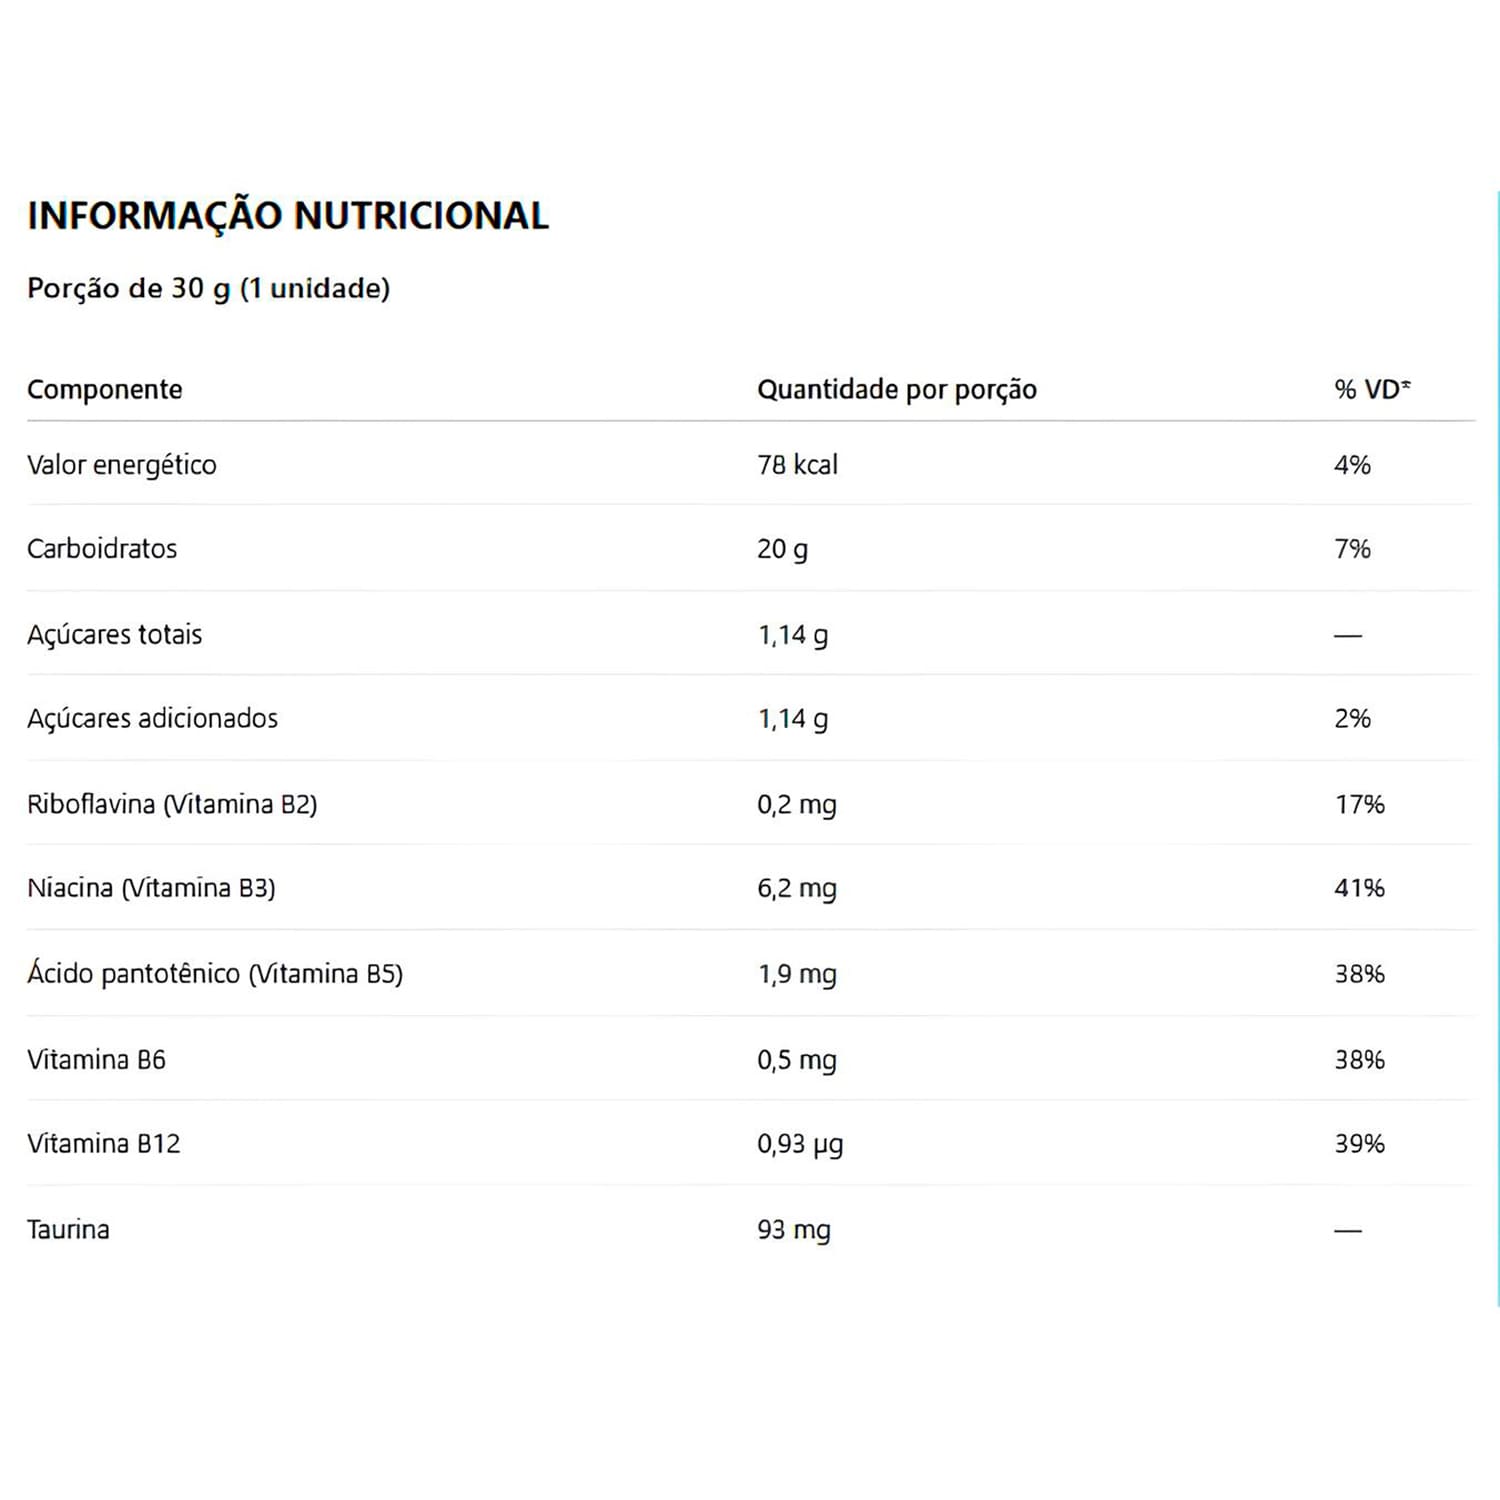Click the INFORMAÇÃO NUTRICIONAL heading
The height and width of the screenshot is (1500, 1500).
tap(288, 215)
